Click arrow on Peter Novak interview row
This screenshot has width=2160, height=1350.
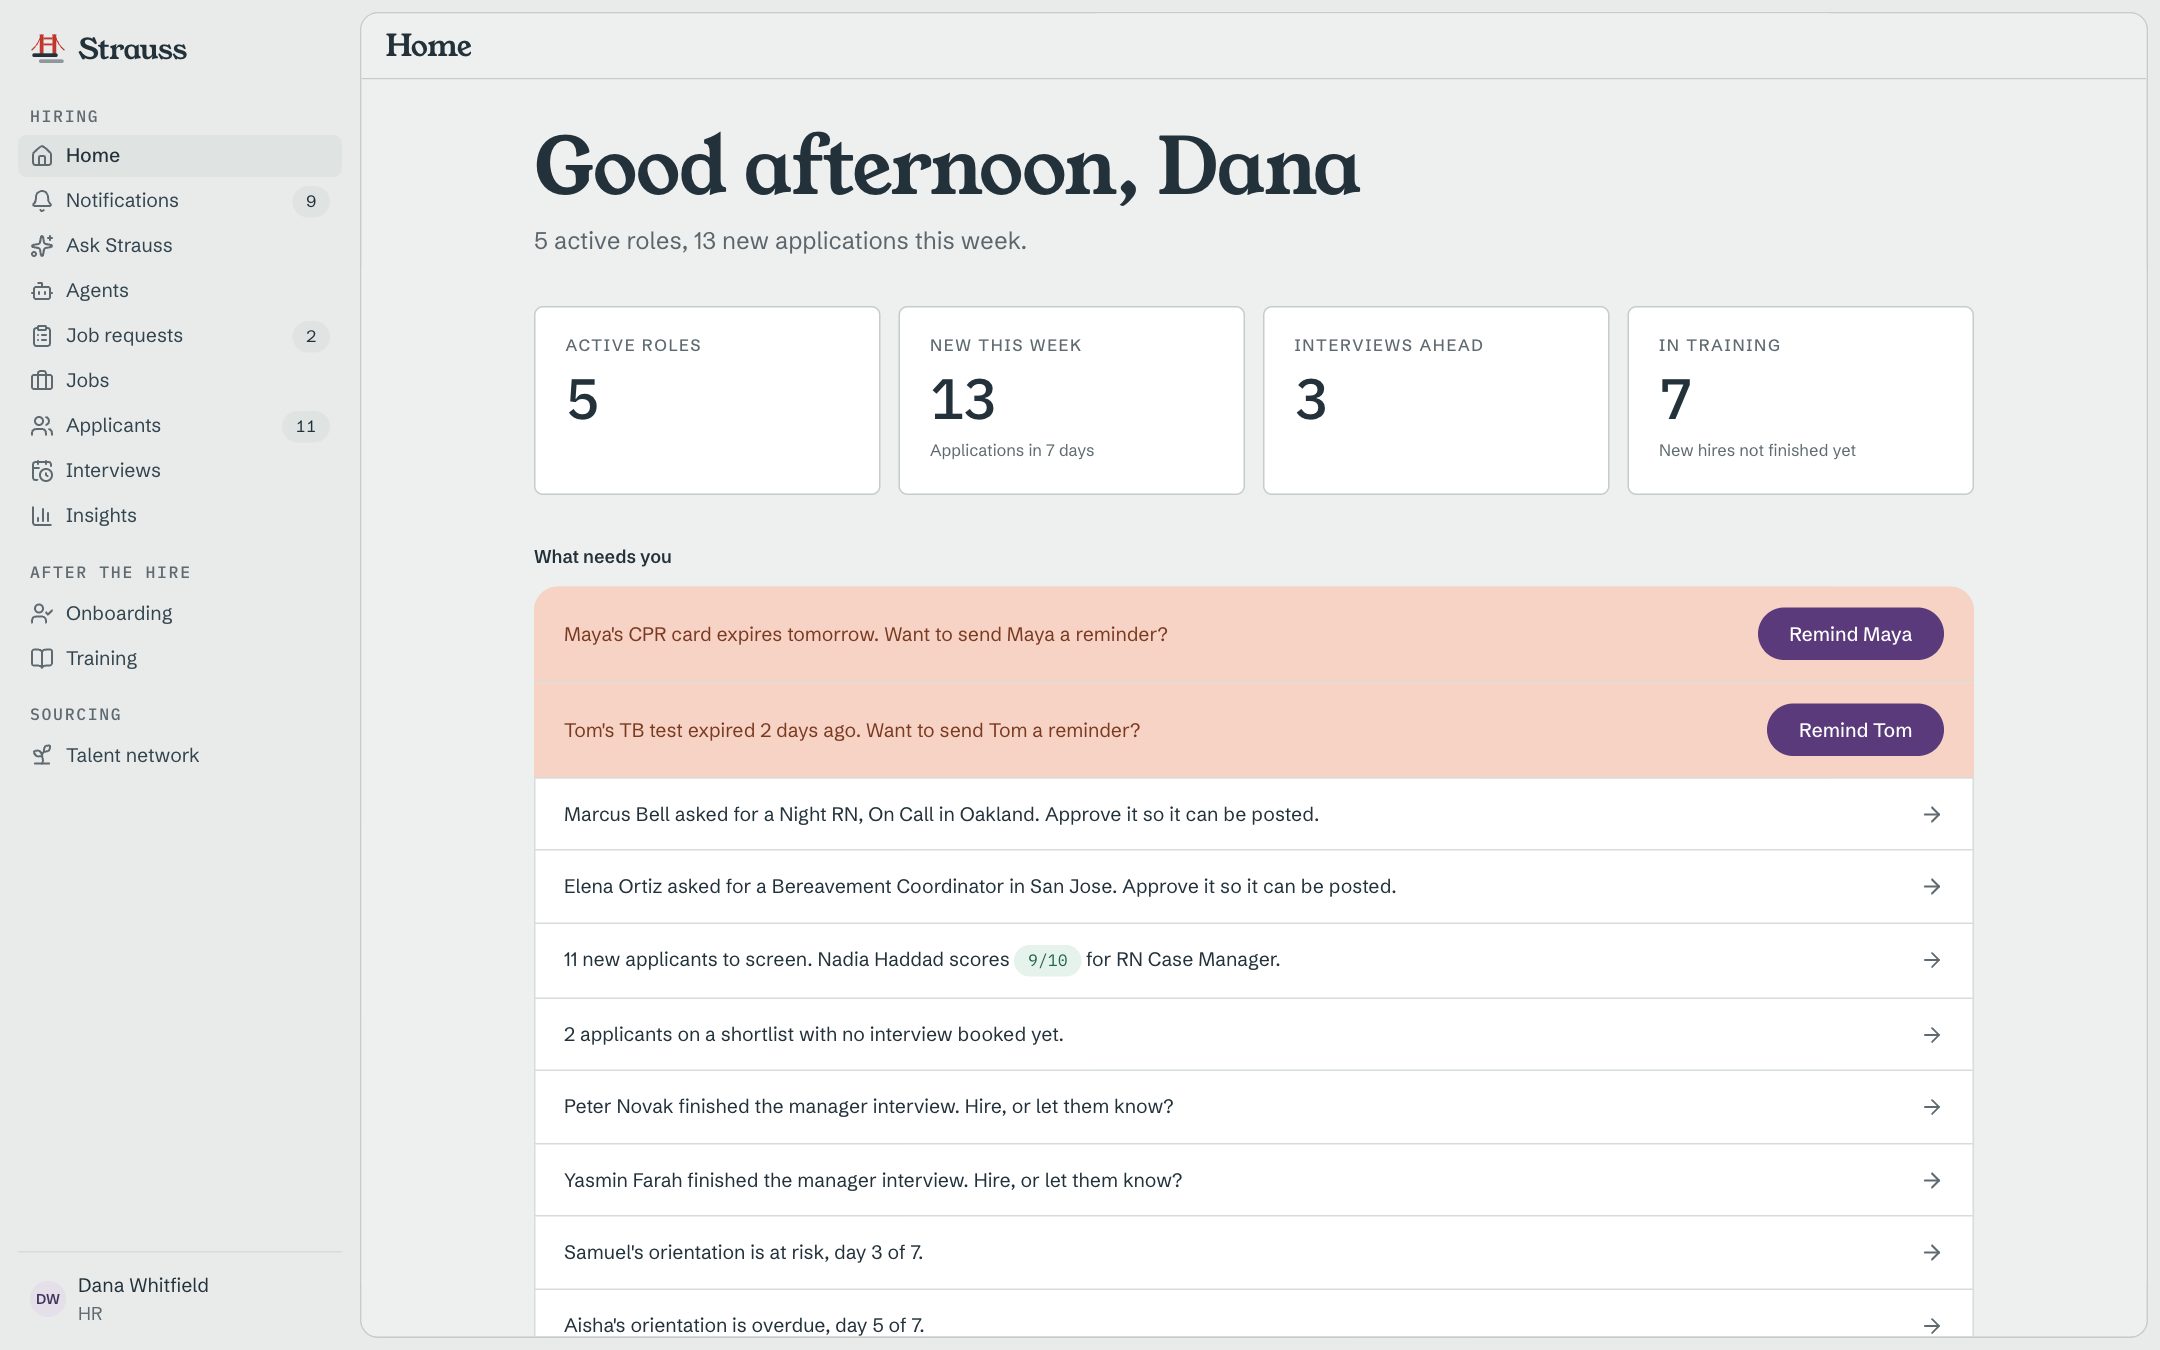click(1932, 1107)
